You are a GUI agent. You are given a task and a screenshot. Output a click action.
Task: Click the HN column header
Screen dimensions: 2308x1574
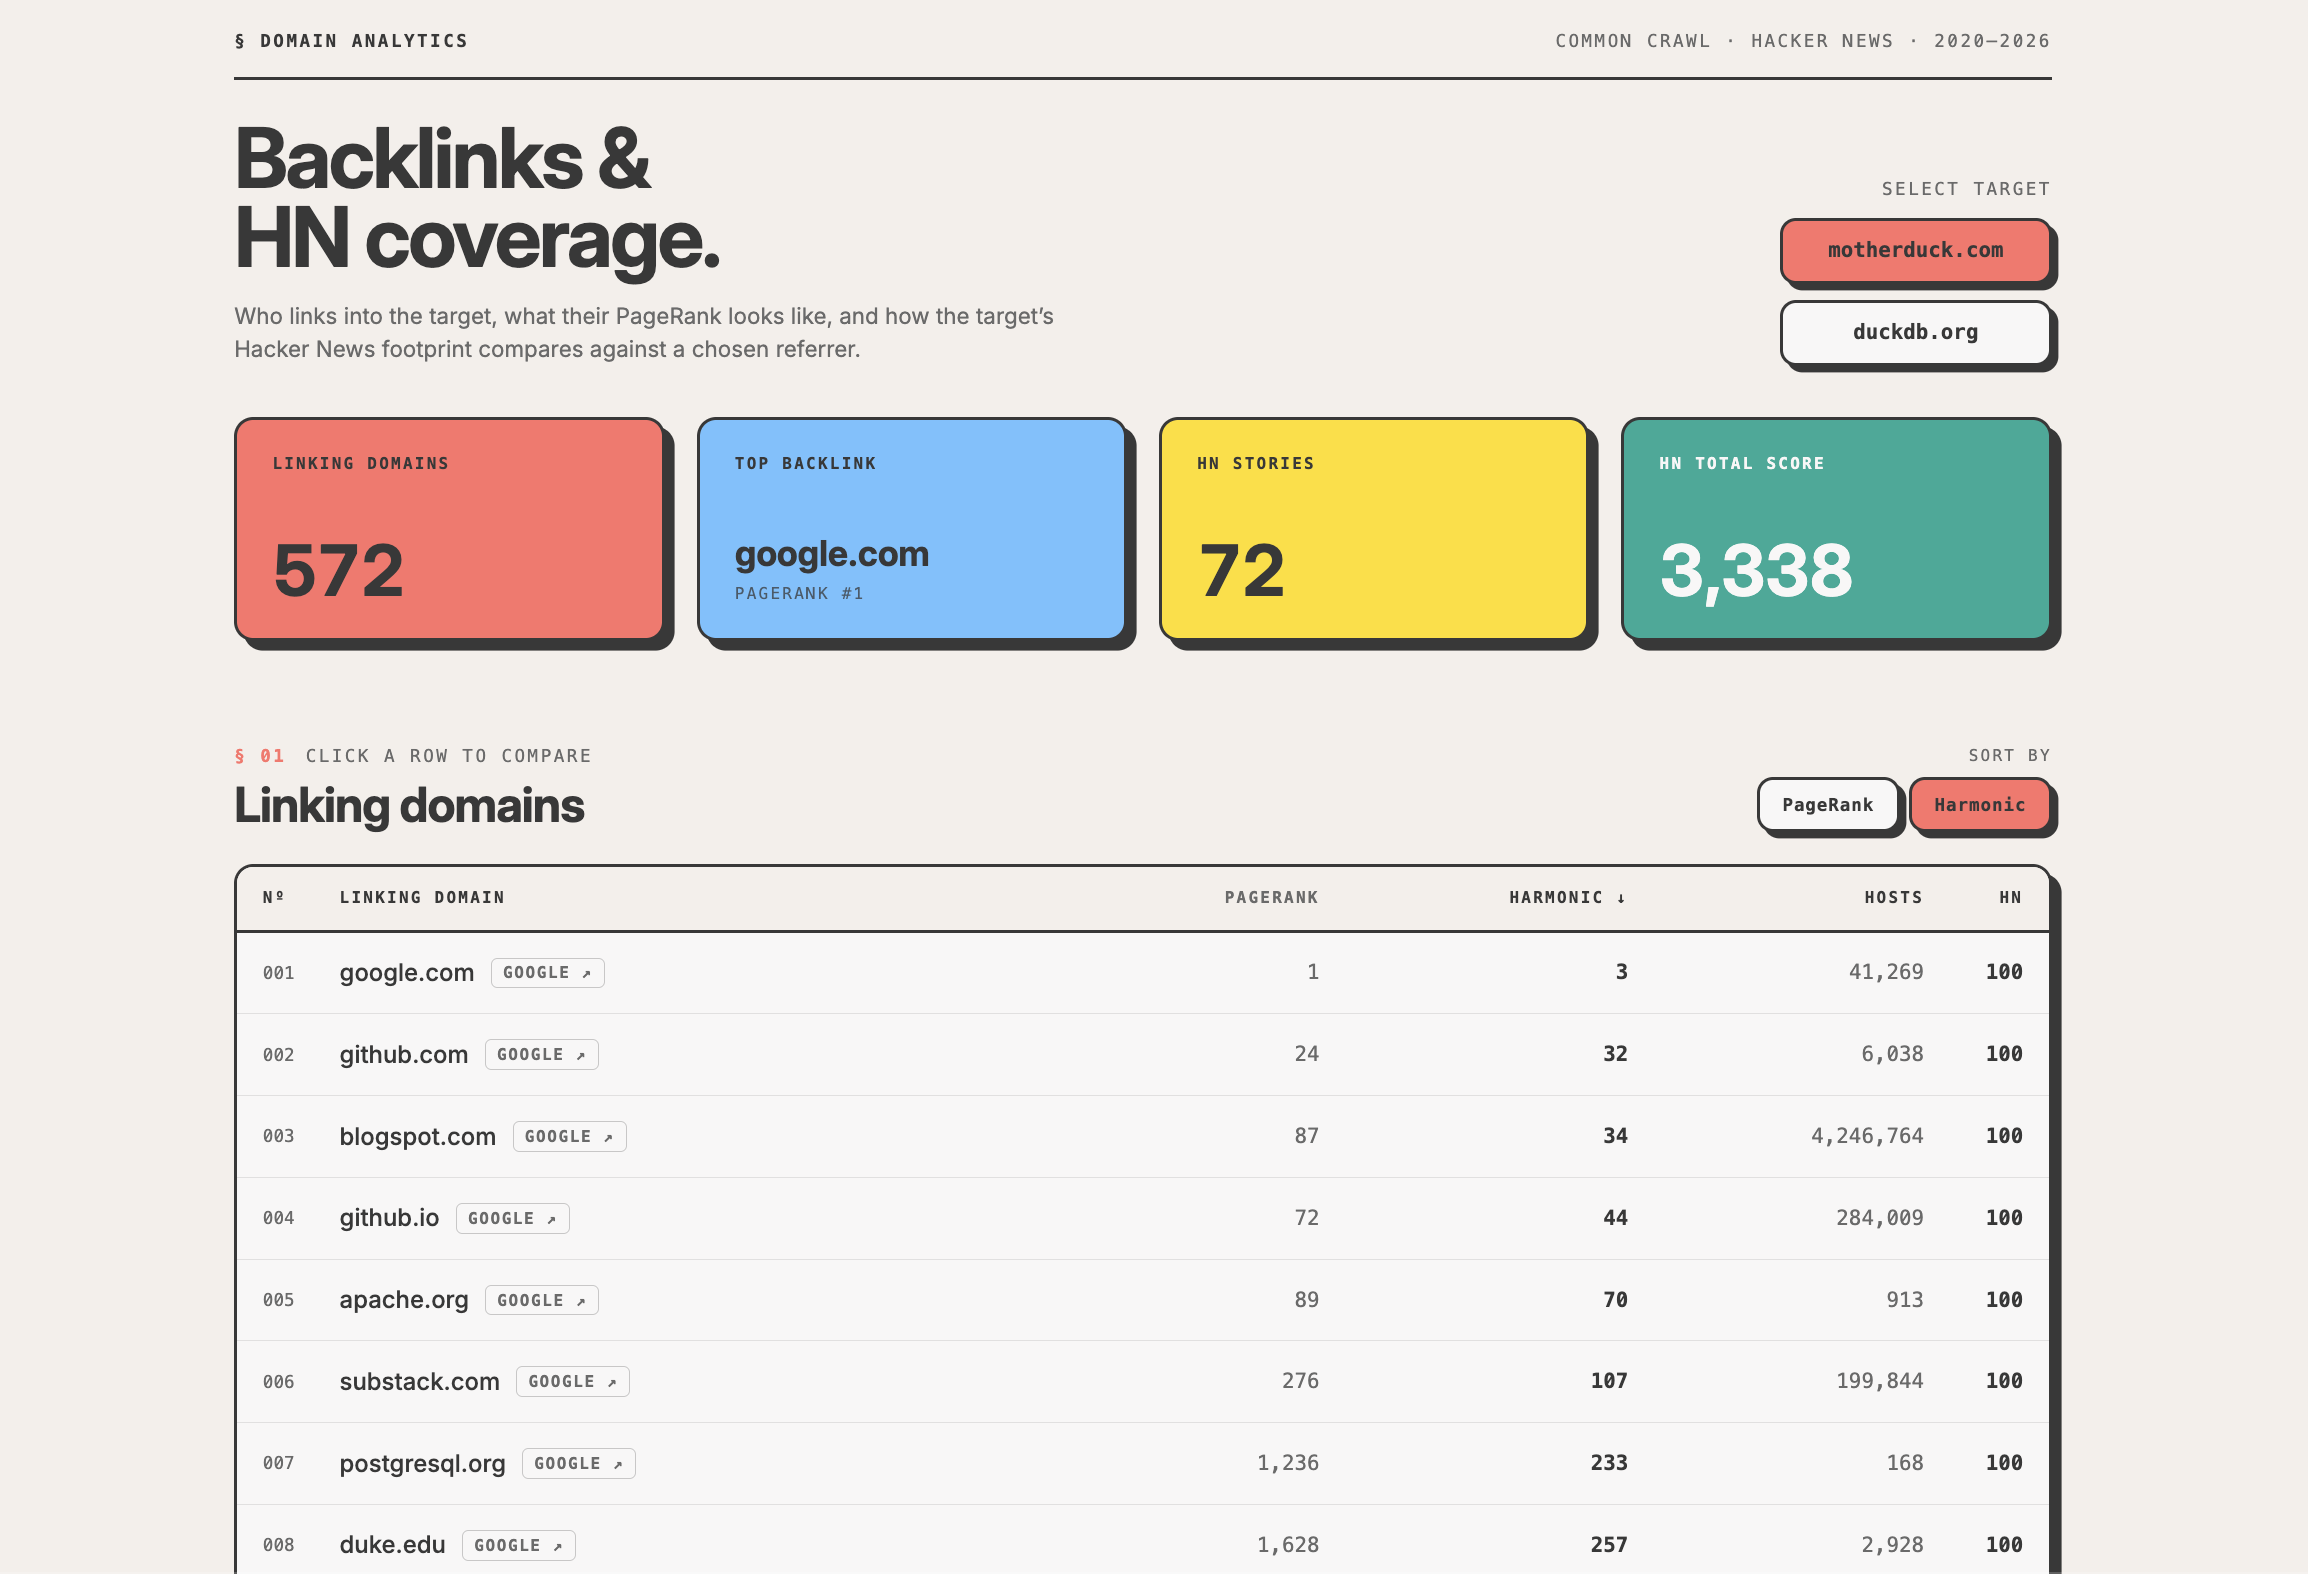pyautogui.click(x=2010, y=898)
